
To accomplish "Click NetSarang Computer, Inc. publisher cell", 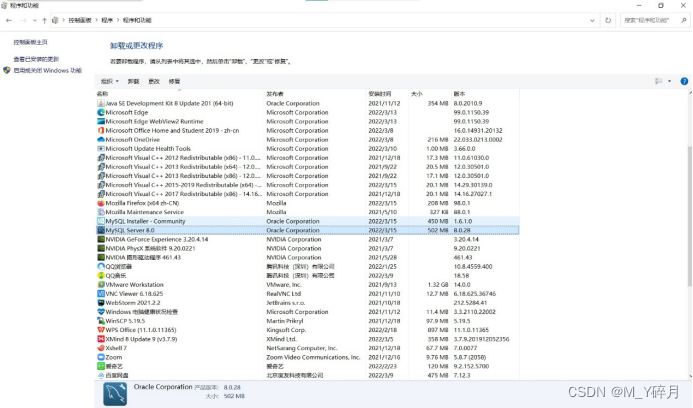I will [301, 348].
